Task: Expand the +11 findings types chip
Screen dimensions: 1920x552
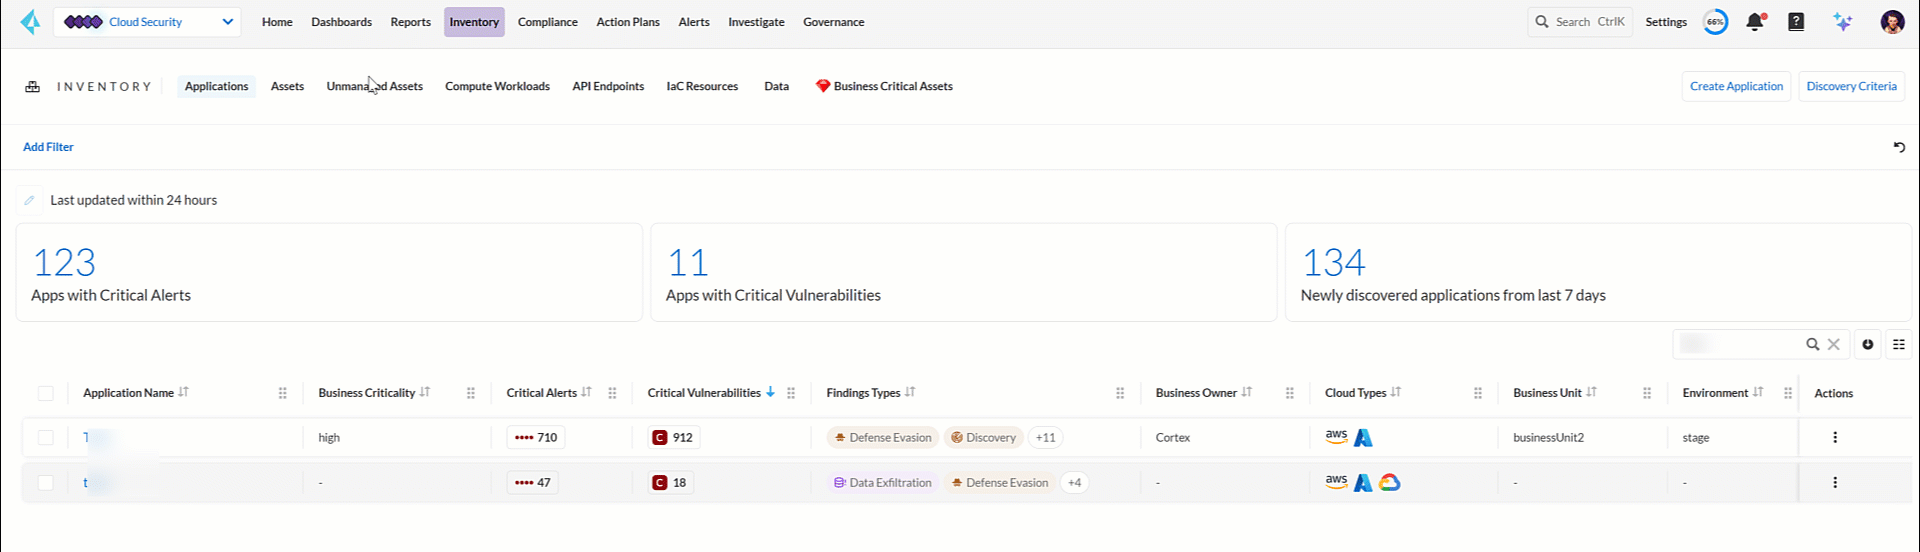Action: tap(1045, 437)
